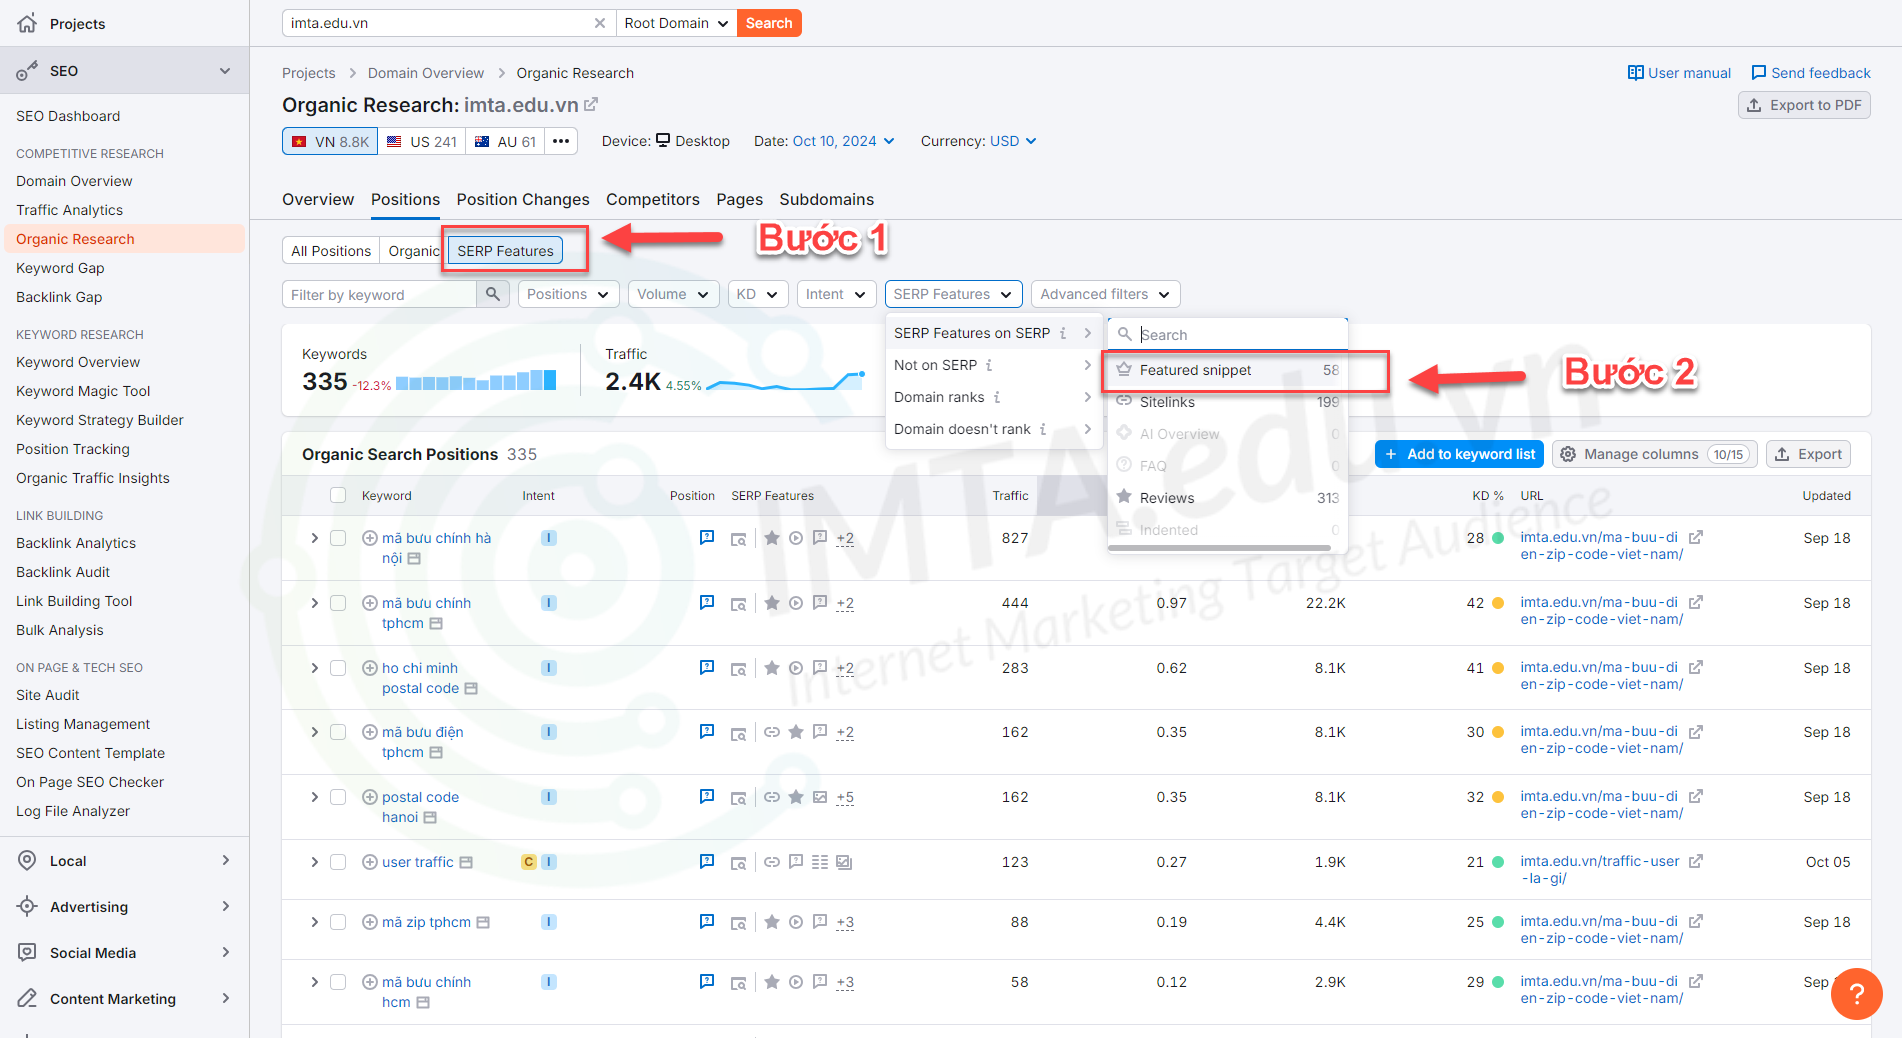Open the Intent filter dropdown
This screenshot has width=1902, height=1038.
[836, 294]
